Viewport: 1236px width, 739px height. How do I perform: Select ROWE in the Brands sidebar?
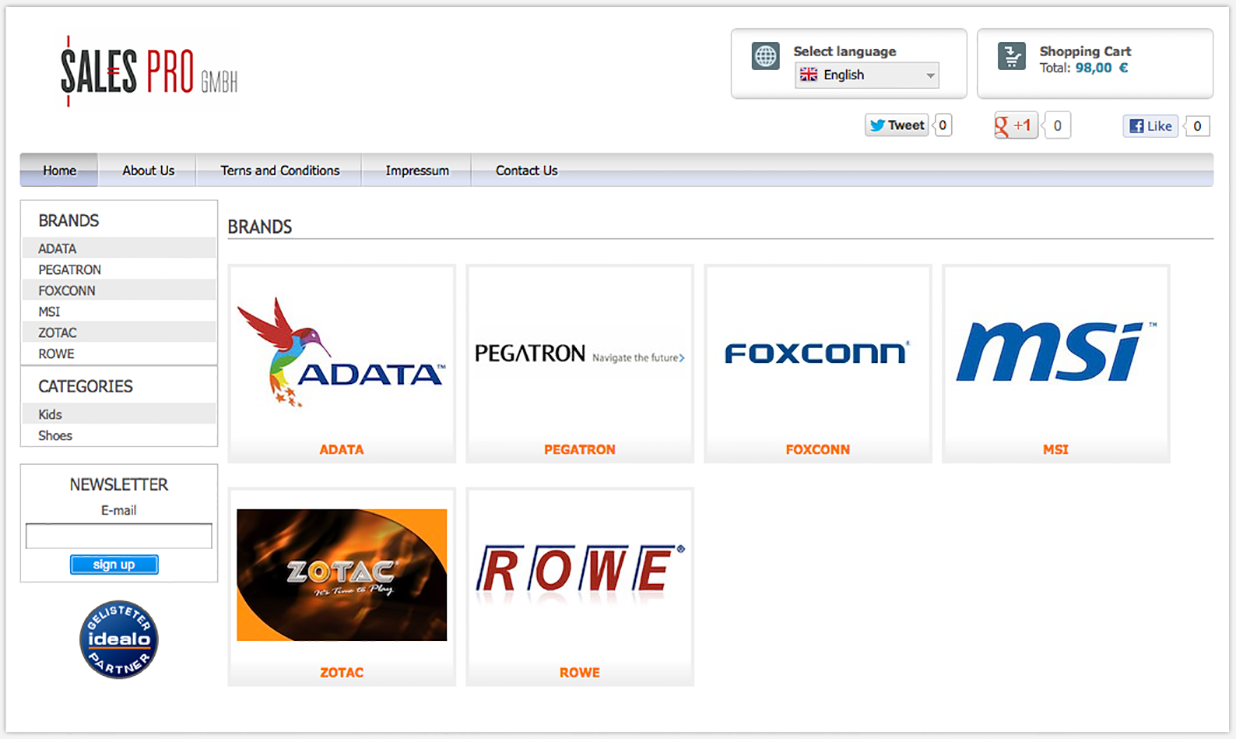(x=119, y=354)
